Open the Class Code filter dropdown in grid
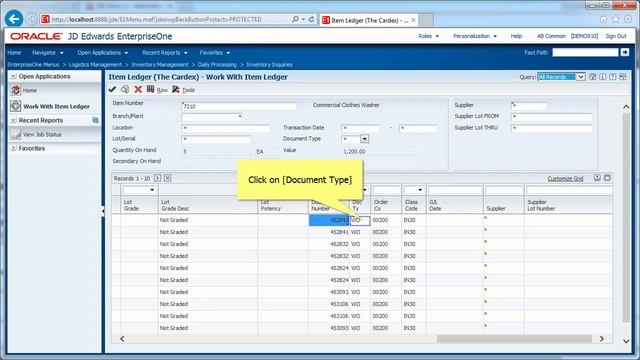640x360 pixels. pyautogui.click(x=420, y=190)
